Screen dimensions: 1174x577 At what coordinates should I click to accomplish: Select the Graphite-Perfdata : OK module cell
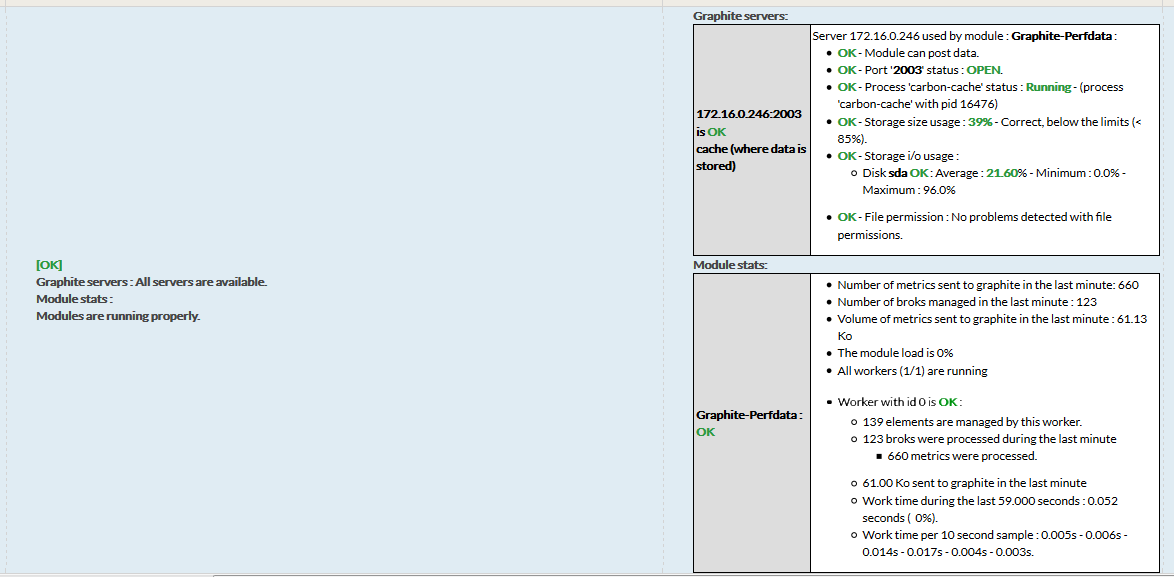click(x=751, y=423)
